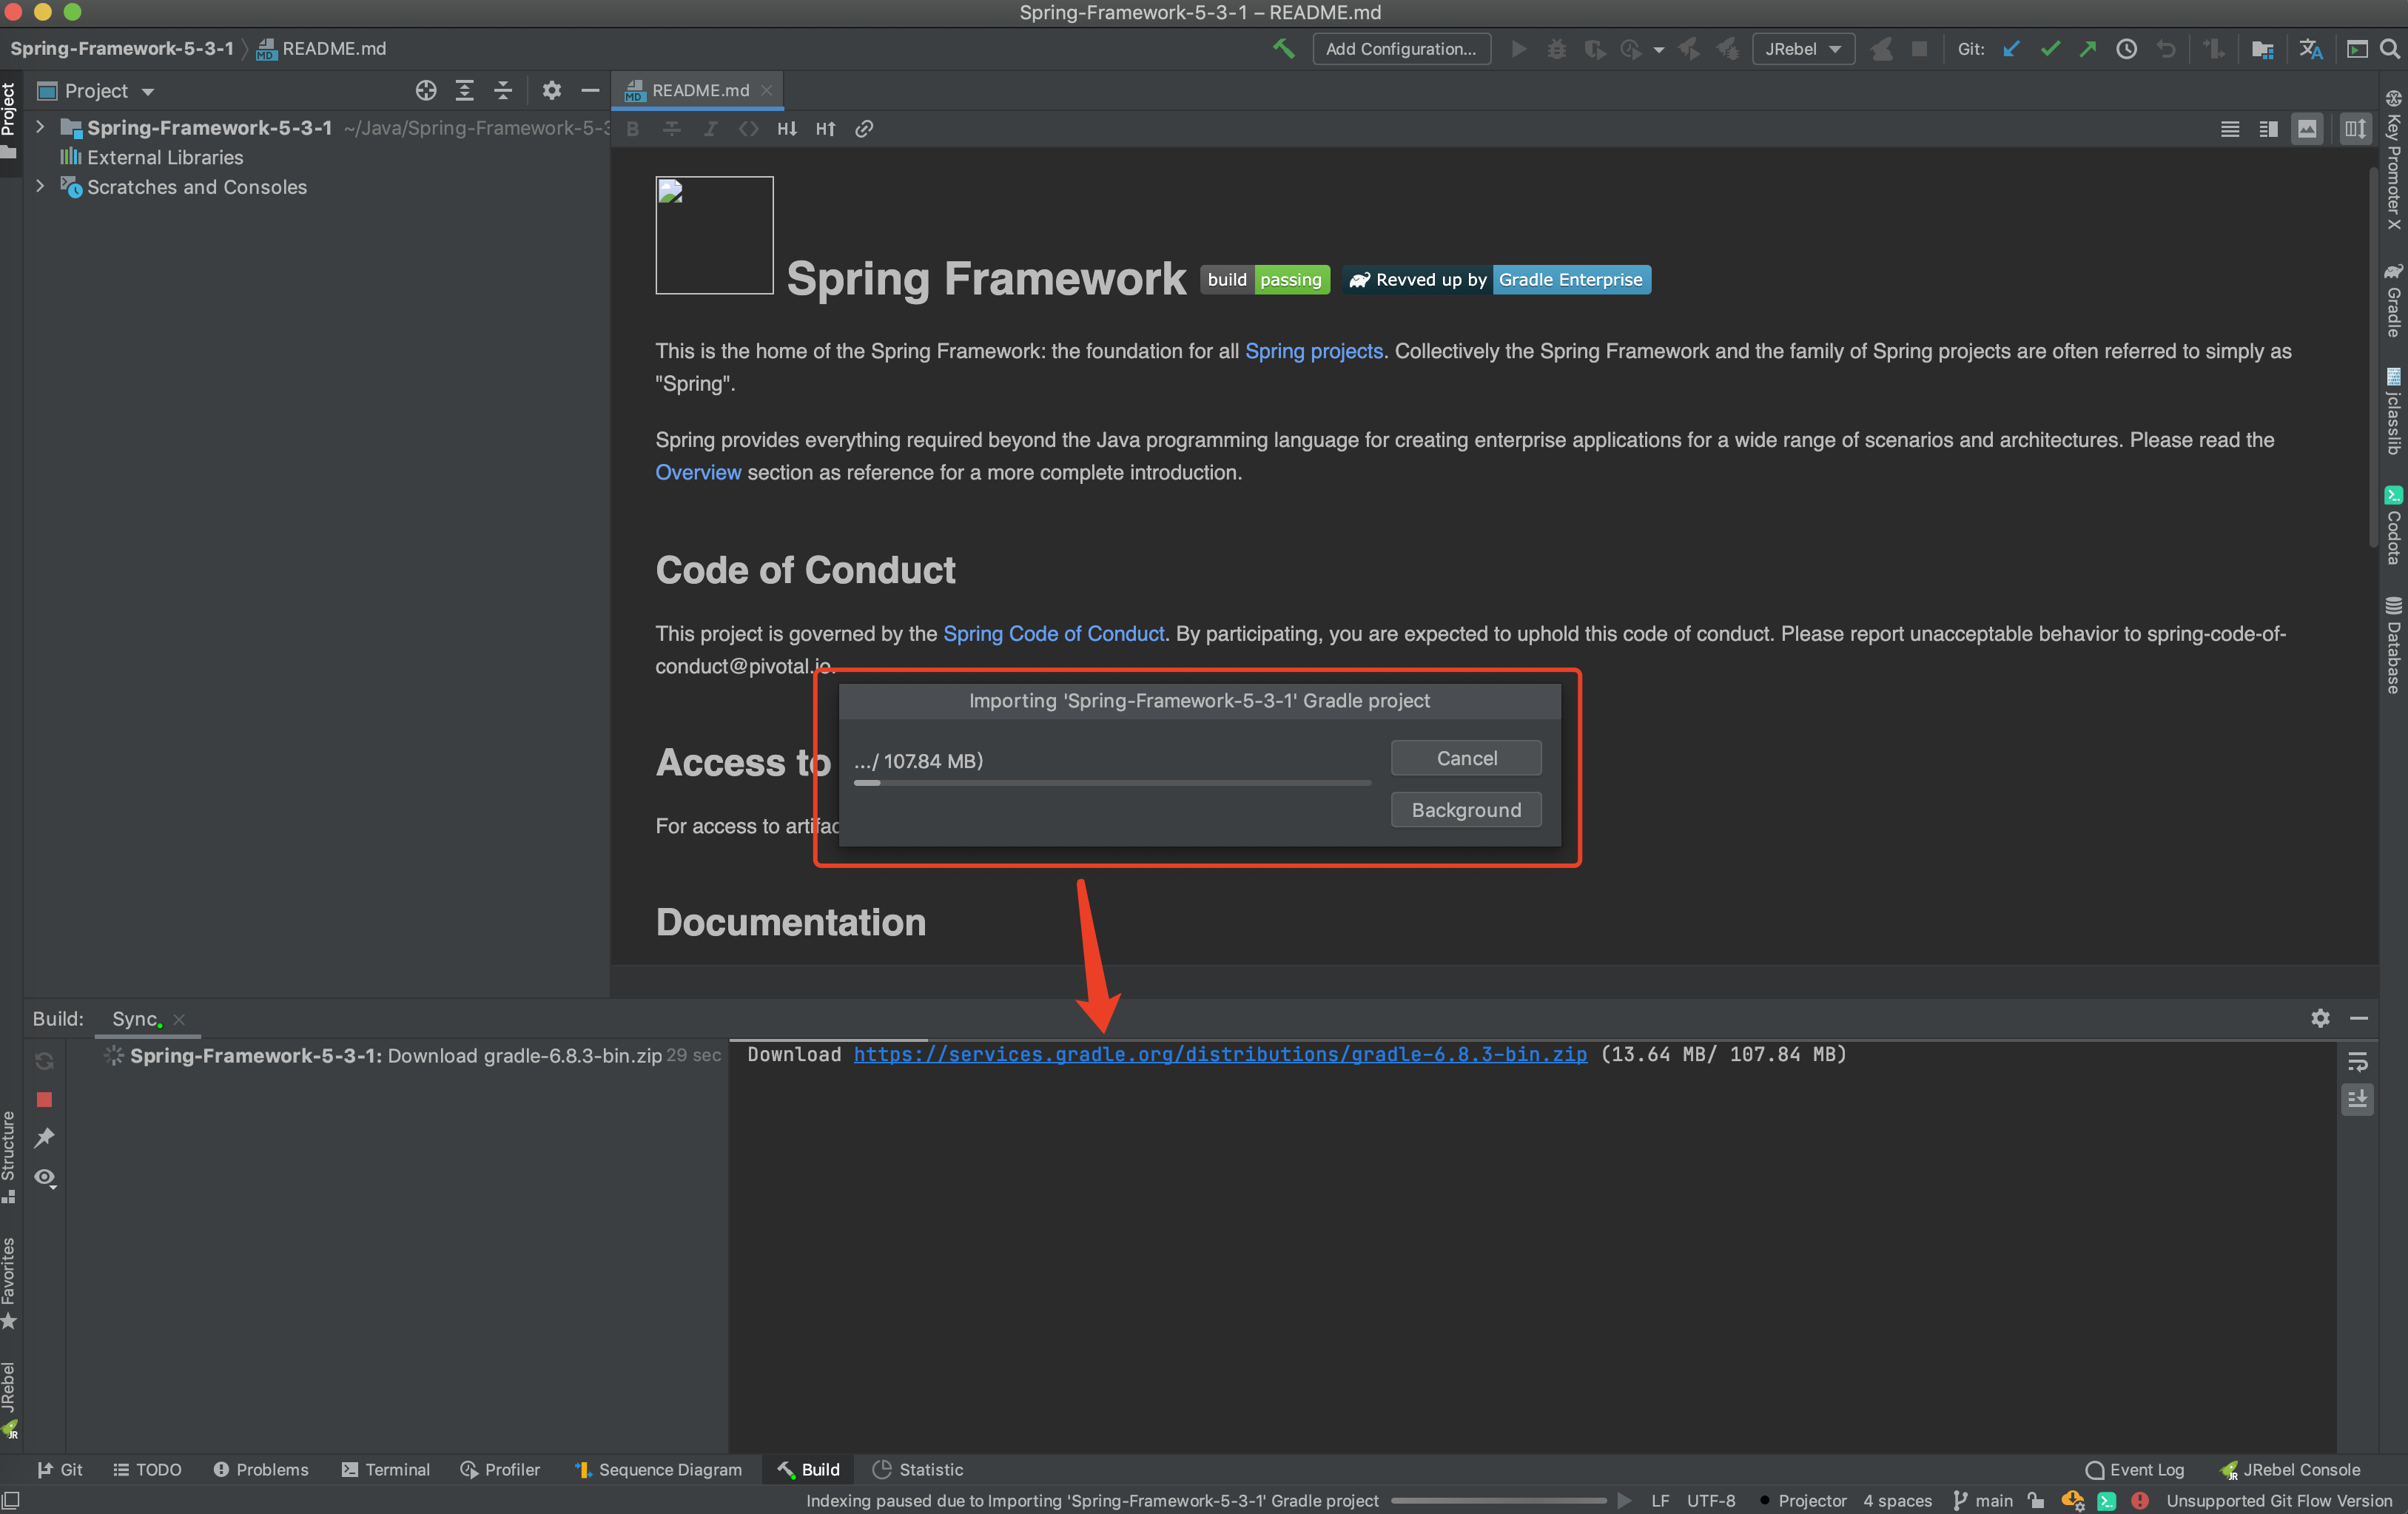Click the Background button in the import dialog
This screenshot has height=1514, width=2408.
tap(1465, 809)
